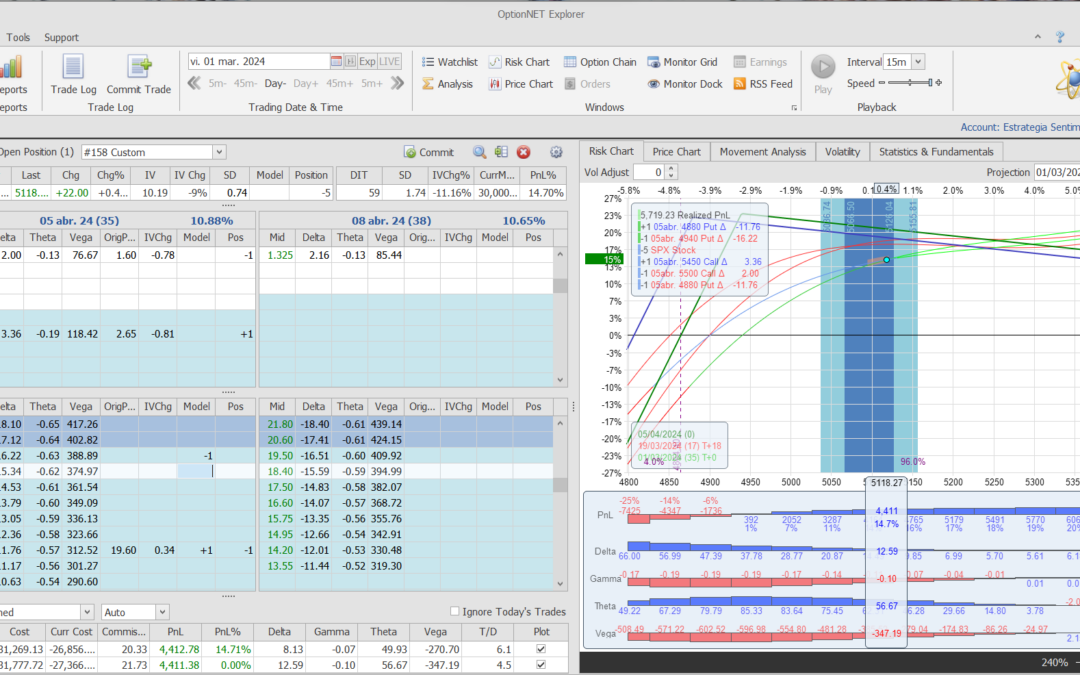Expand the Auto dropdown
Screen dimensions: 1080x675
162,612
